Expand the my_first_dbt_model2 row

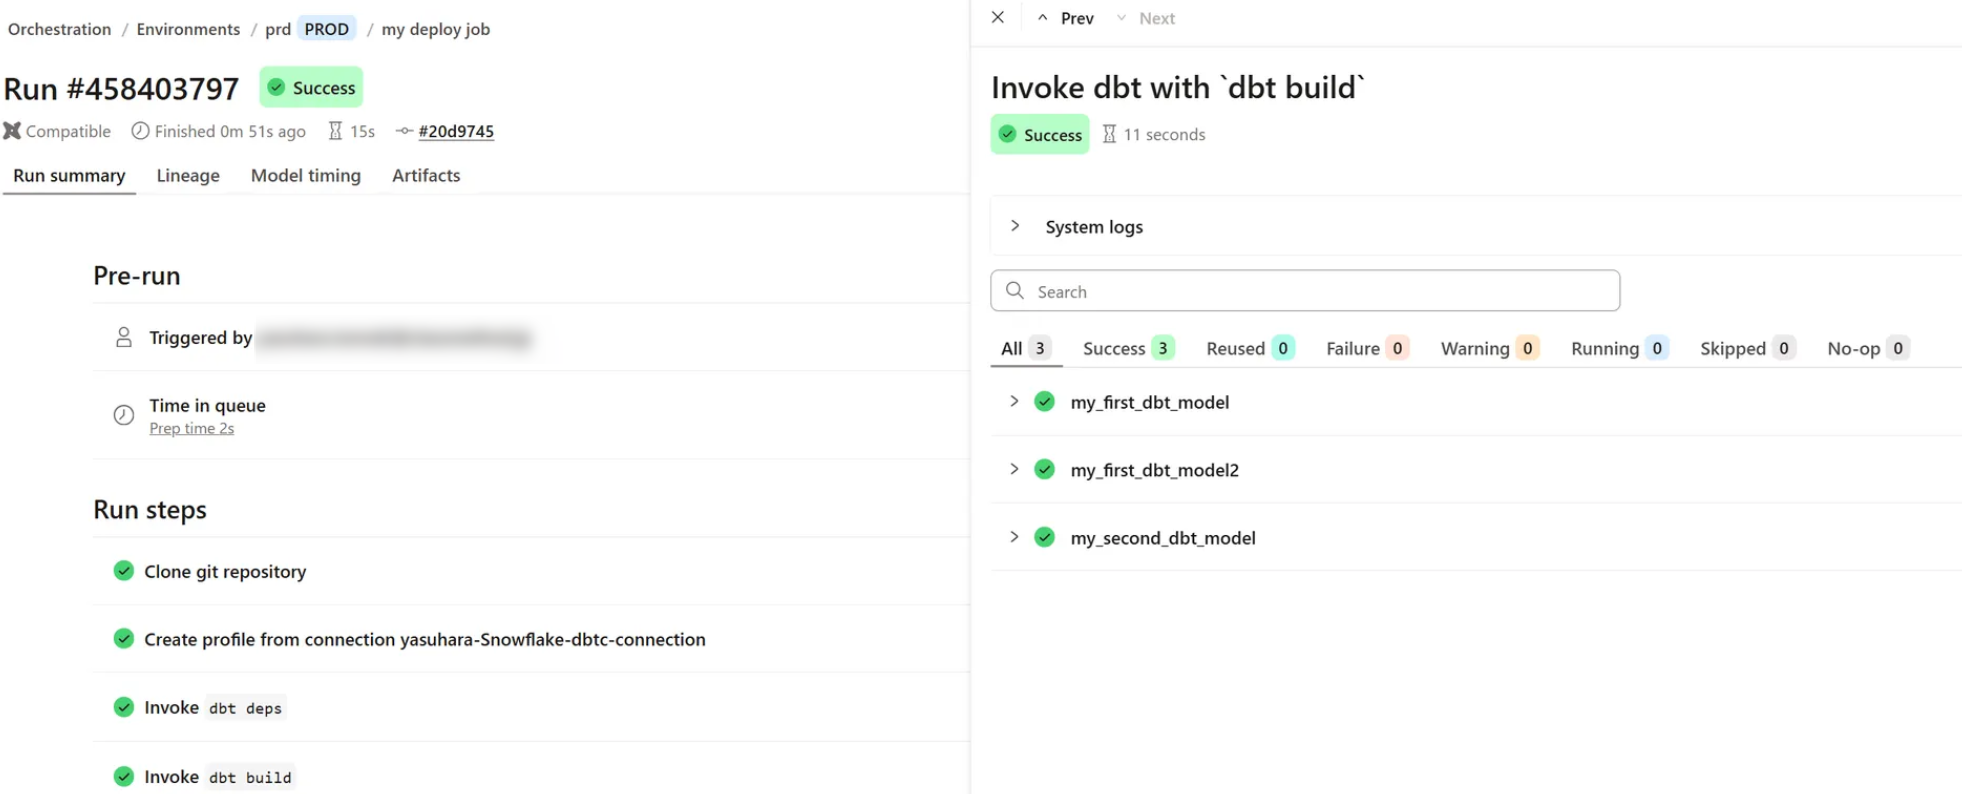(1014, 470)
